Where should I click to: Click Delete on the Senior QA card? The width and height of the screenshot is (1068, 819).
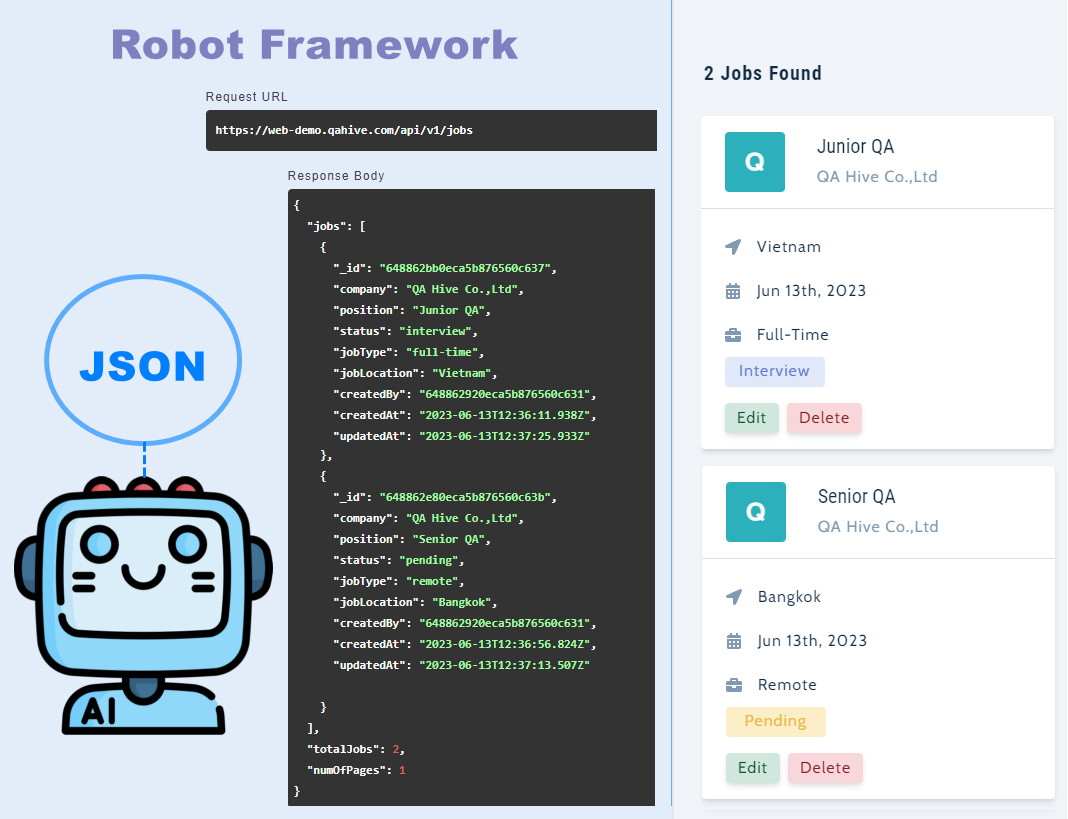coord(825,768)
